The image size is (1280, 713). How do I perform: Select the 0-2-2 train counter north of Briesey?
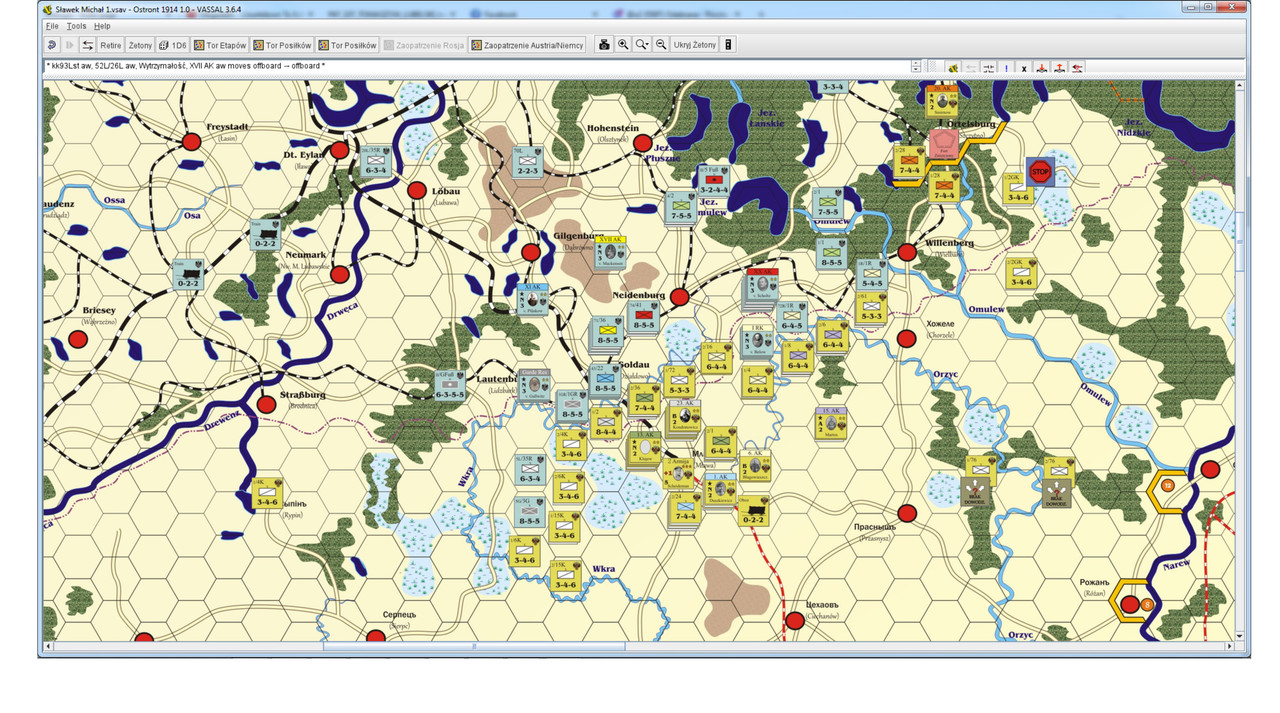188,274
